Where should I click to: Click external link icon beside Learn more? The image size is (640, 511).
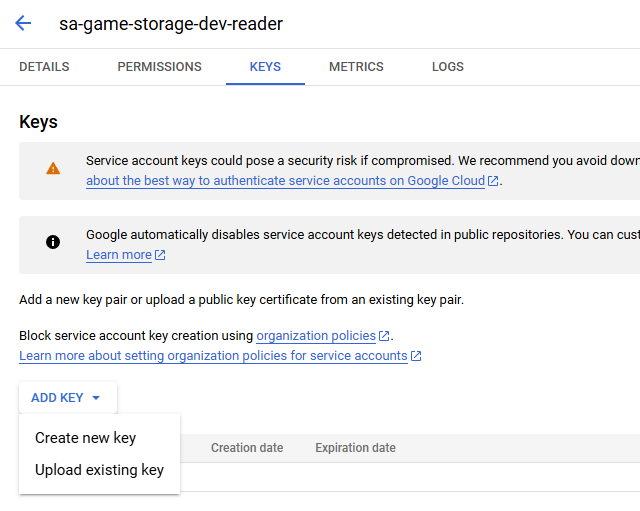(160, 255)
